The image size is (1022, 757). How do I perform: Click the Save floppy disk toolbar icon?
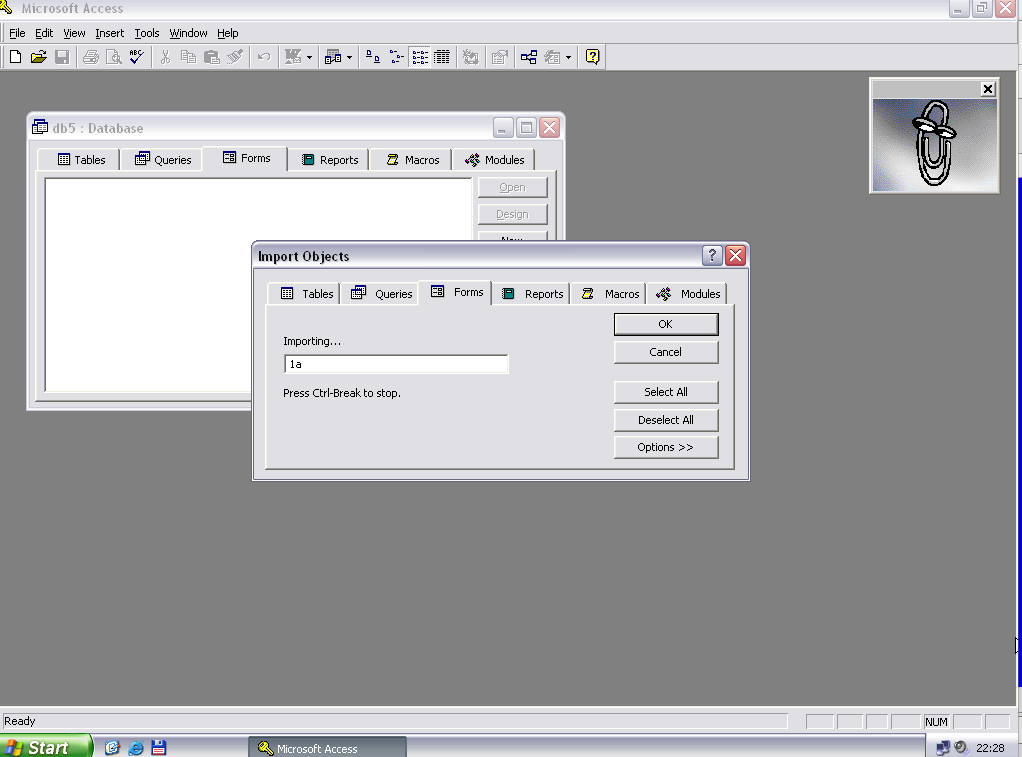click(62, 57)
